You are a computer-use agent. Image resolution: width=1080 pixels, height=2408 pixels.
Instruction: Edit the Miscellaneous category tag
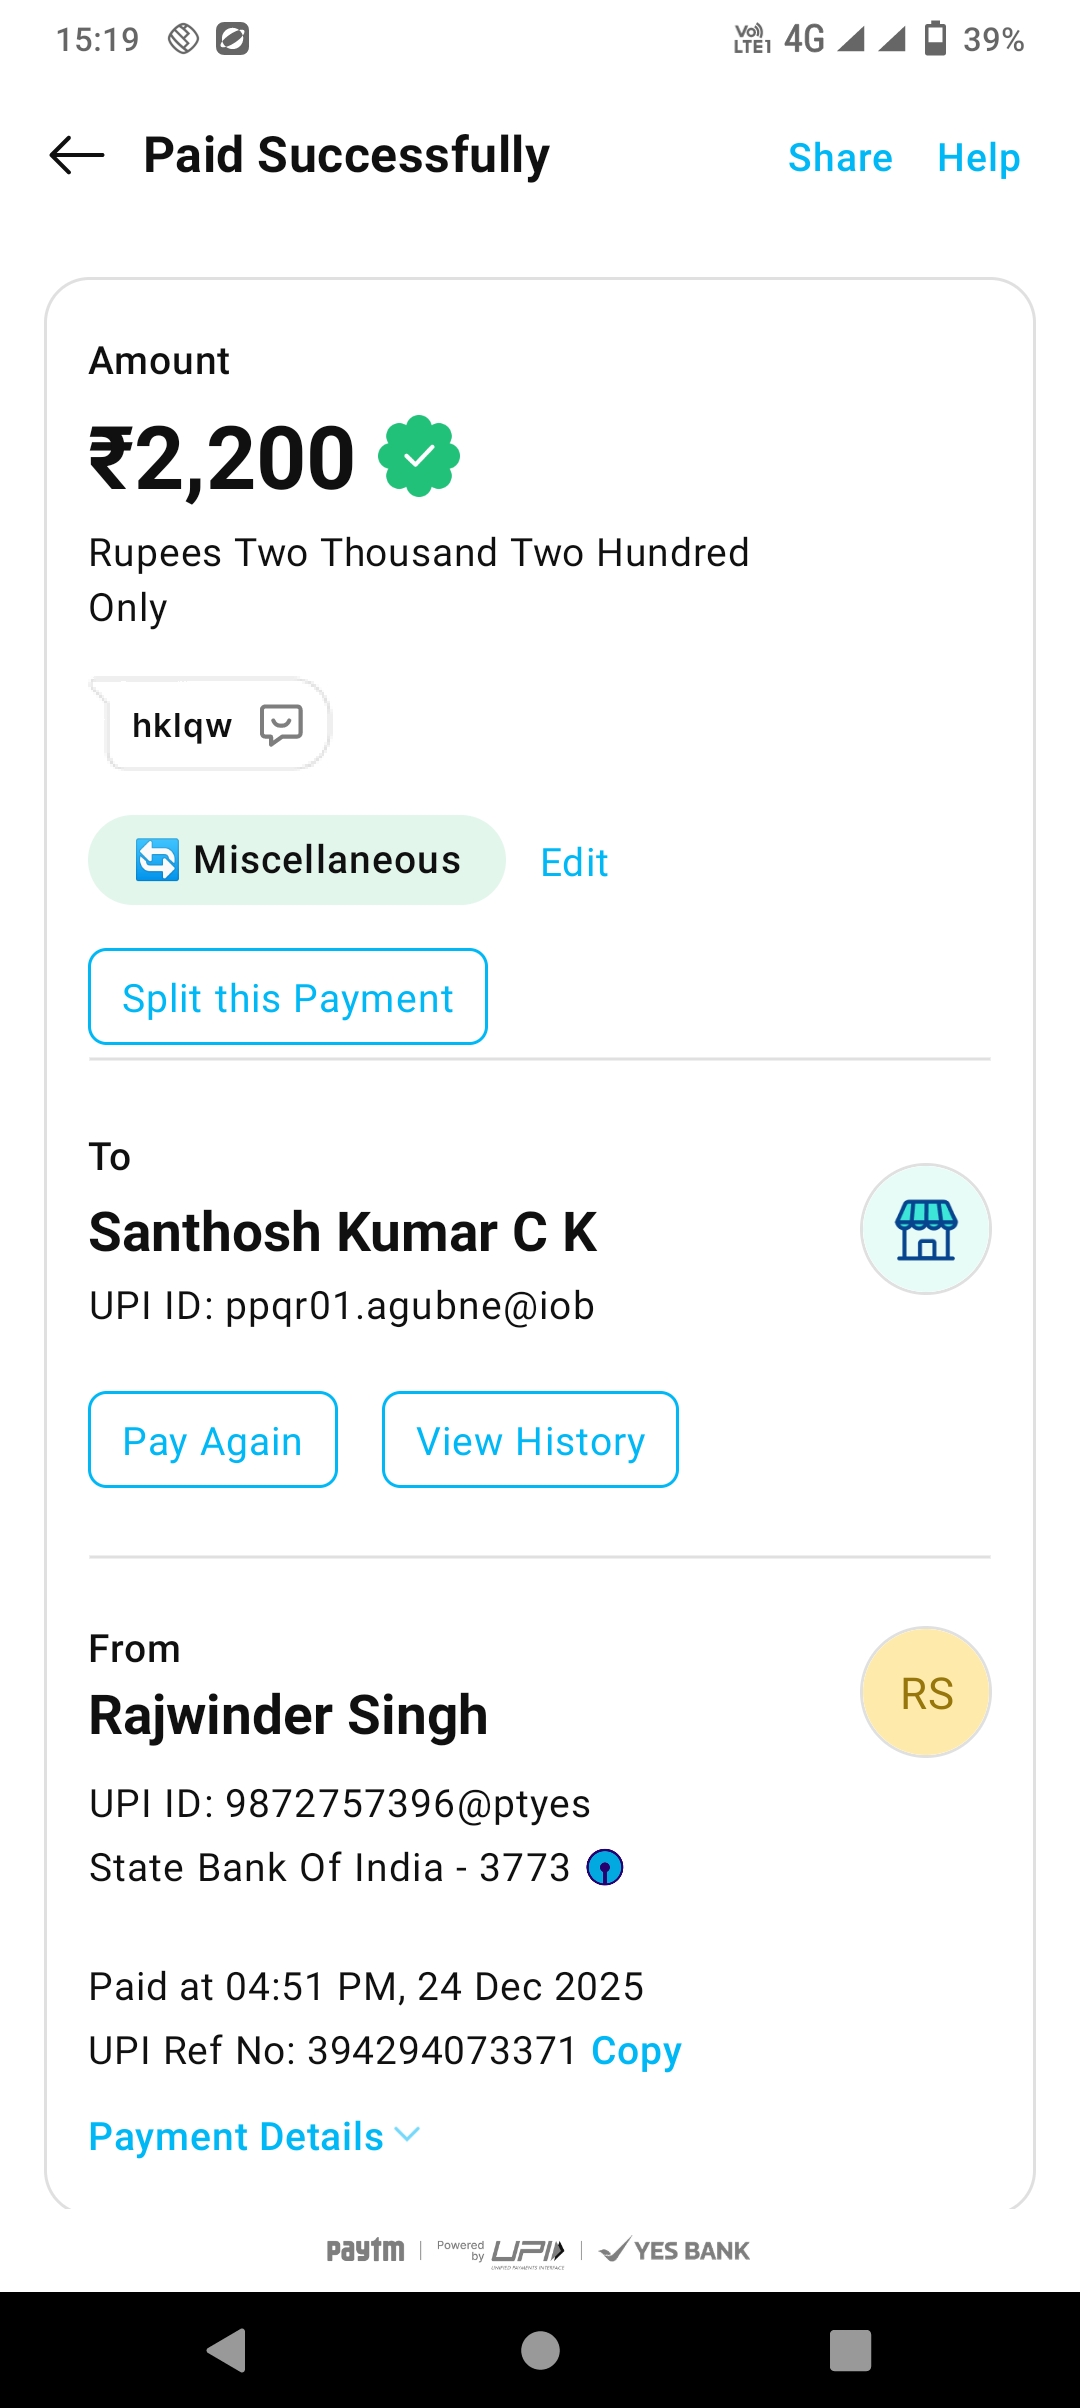[x=574, y=862]
